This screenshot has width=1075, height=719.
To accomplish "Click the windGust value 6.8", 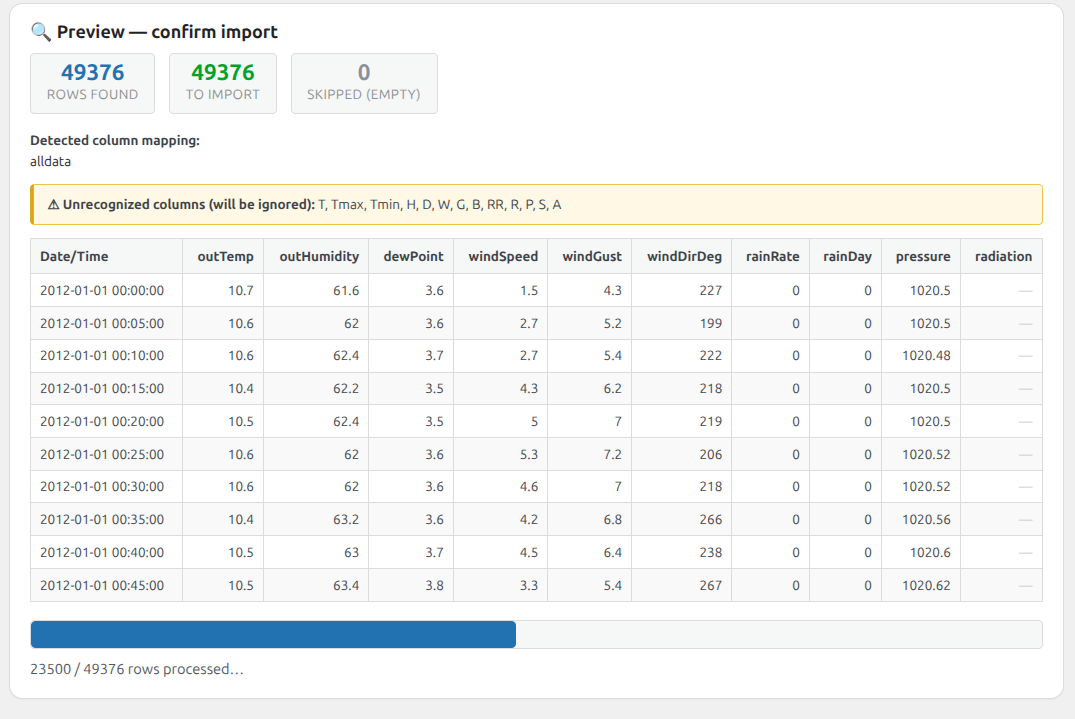I will coord(612,520).
